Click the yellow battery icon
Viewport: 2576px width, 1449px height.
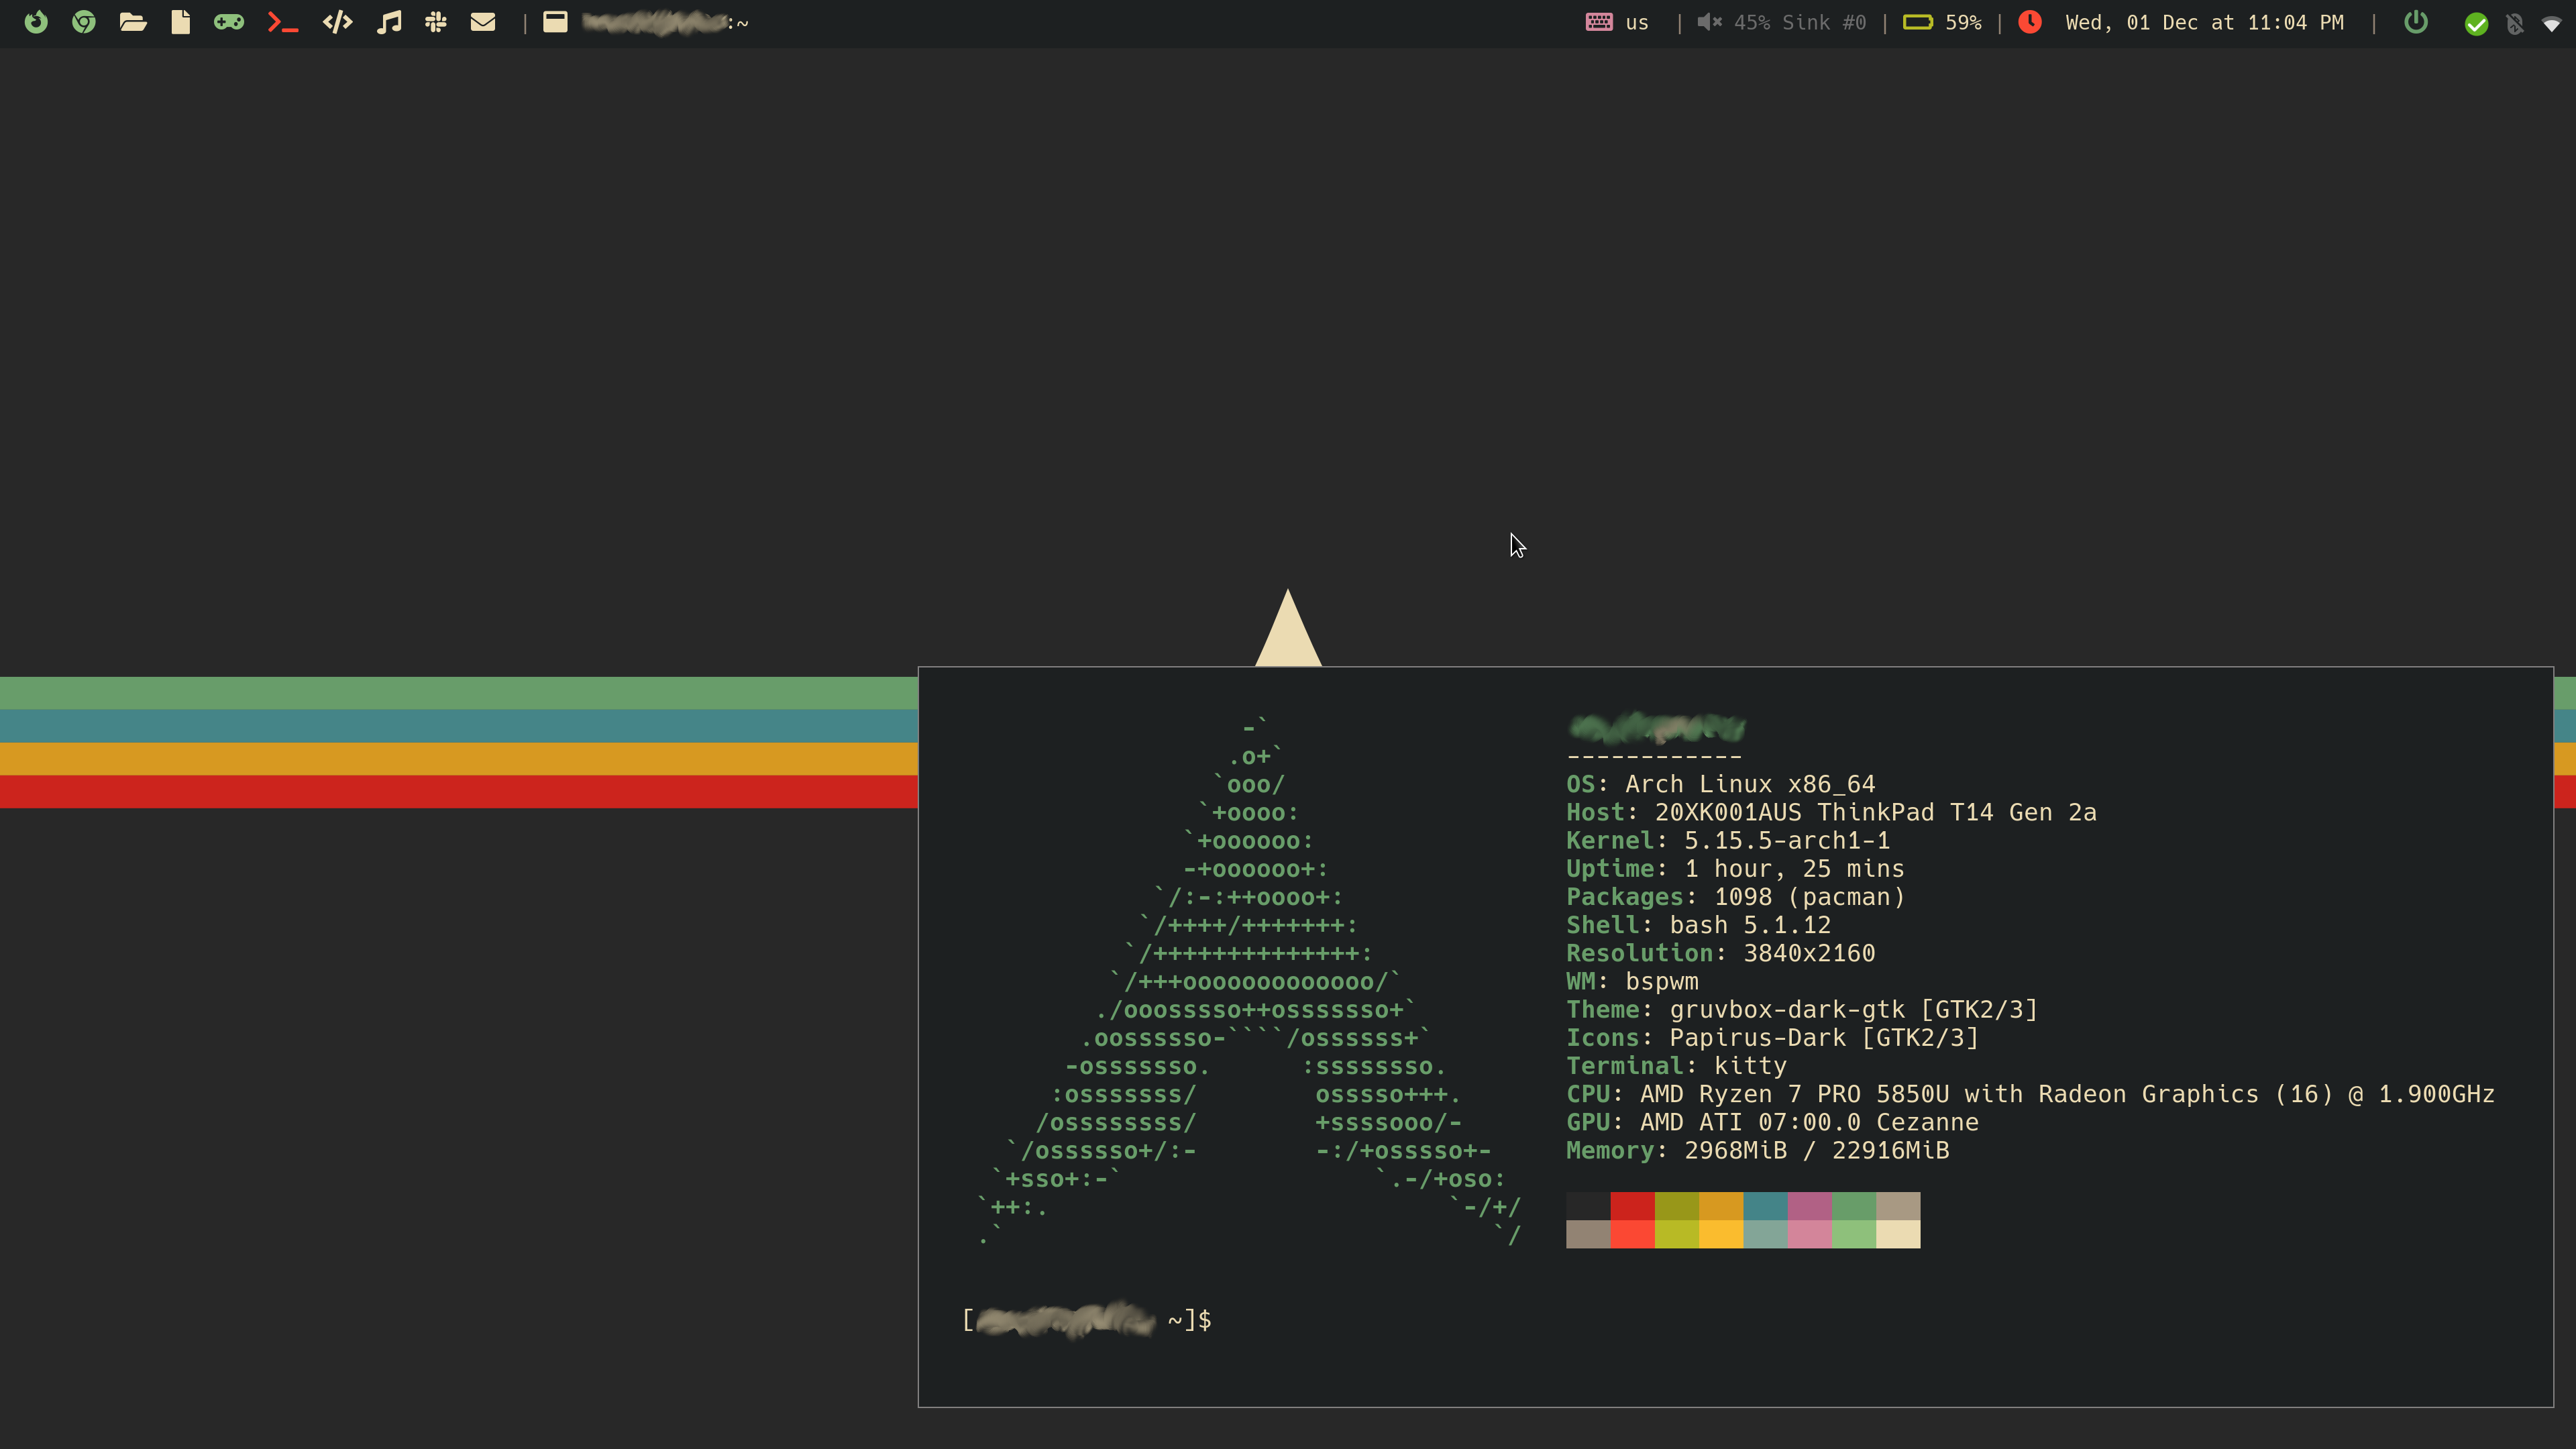coord(1918,22)
